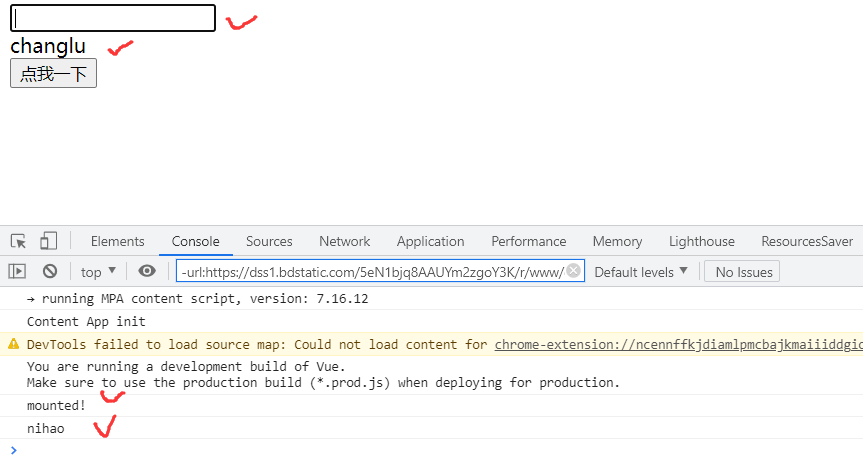The width and height of the screenshot is (863, 476).
Task: Show the console sidebar panel icon
Action: [x=17, y=271]
